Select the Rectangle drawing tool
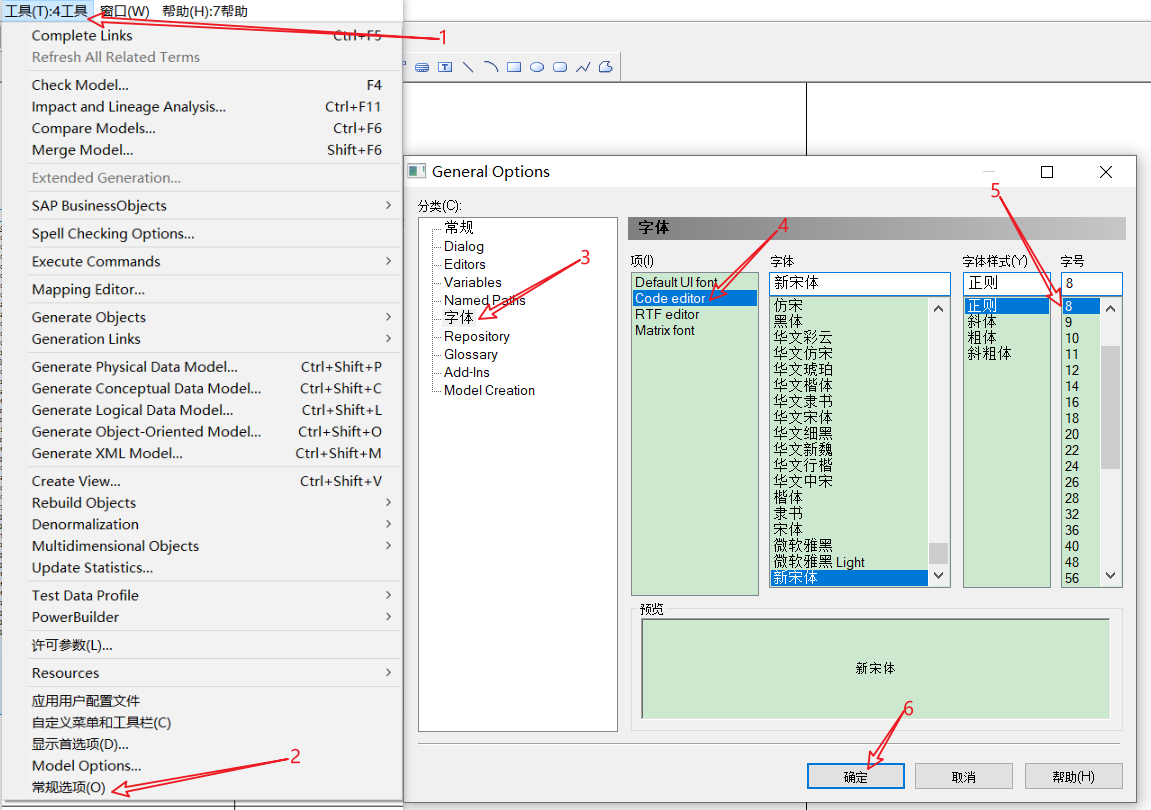The height and width of the screenshot is (810, 1151). click(512, 66)
